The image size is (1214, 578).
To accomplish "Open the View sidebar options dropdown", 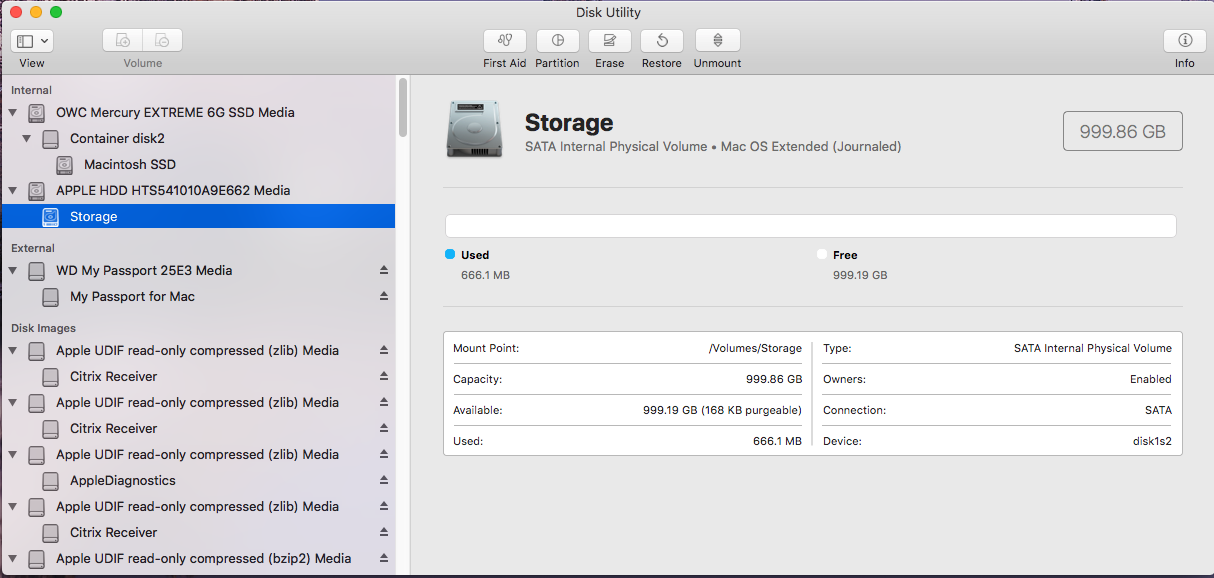I will (x=32, y=41).
